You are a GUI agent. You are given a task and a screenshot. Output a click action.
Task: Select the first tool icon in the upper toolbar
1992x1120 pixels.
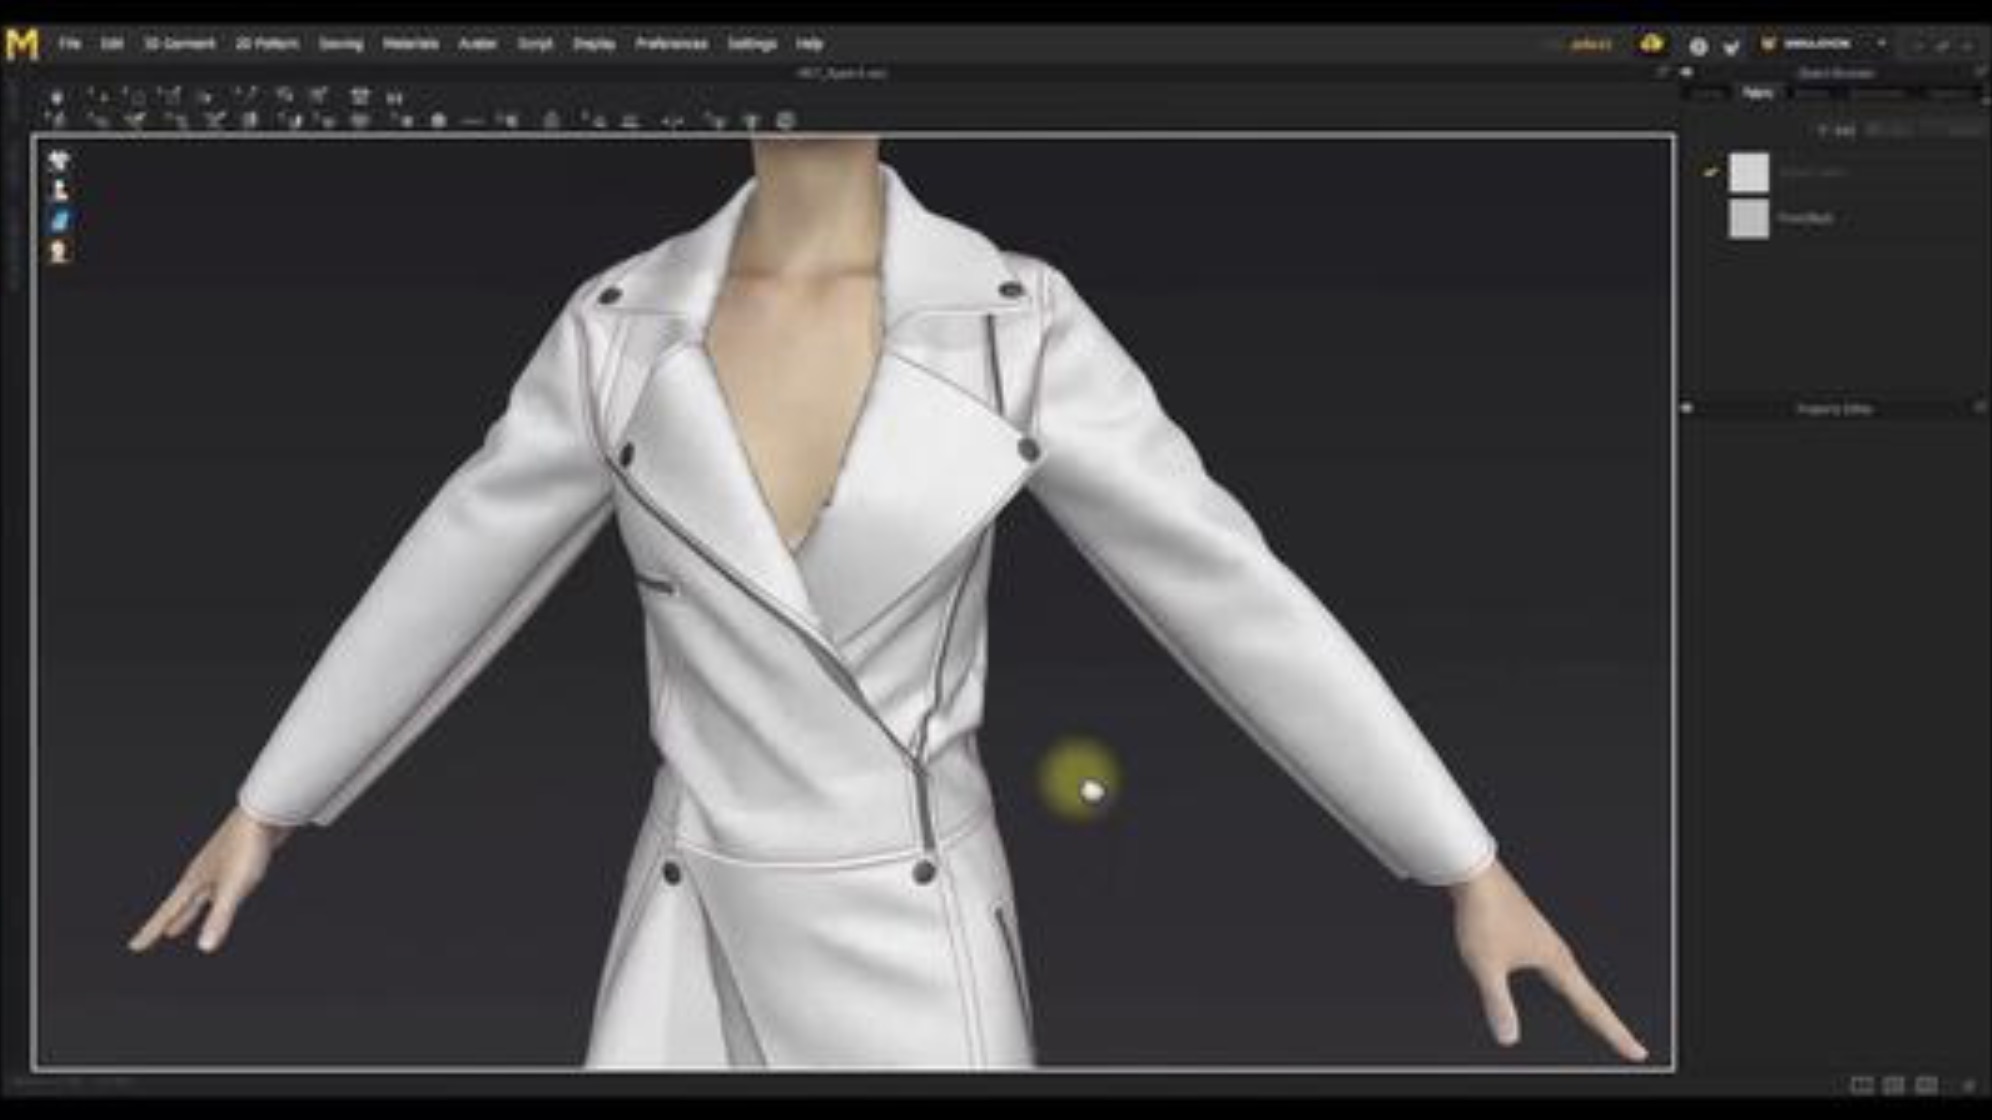tap(58, 96)
